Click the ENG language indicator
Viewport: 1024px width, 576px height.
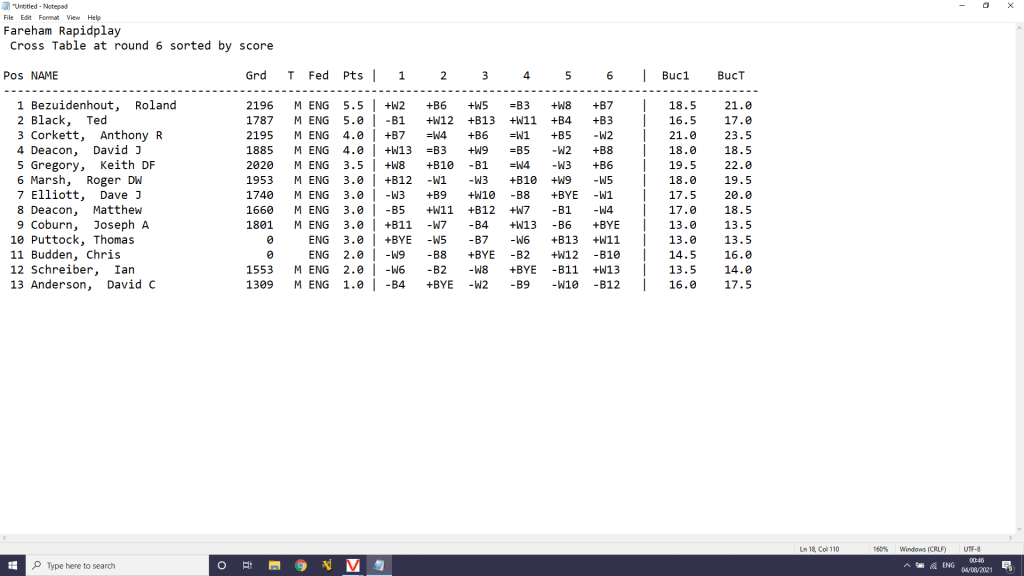click(x=948, y=565)
